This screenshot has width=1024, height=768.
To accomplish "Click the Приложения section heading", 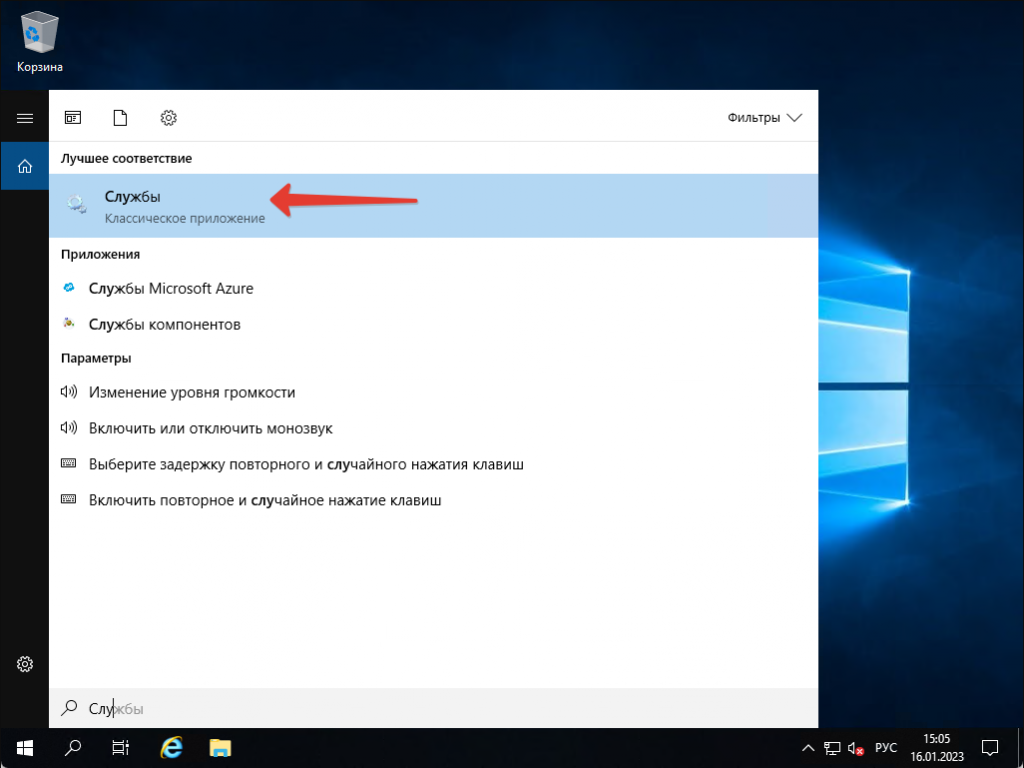I will pyautogui.click(x=101, y=254).
